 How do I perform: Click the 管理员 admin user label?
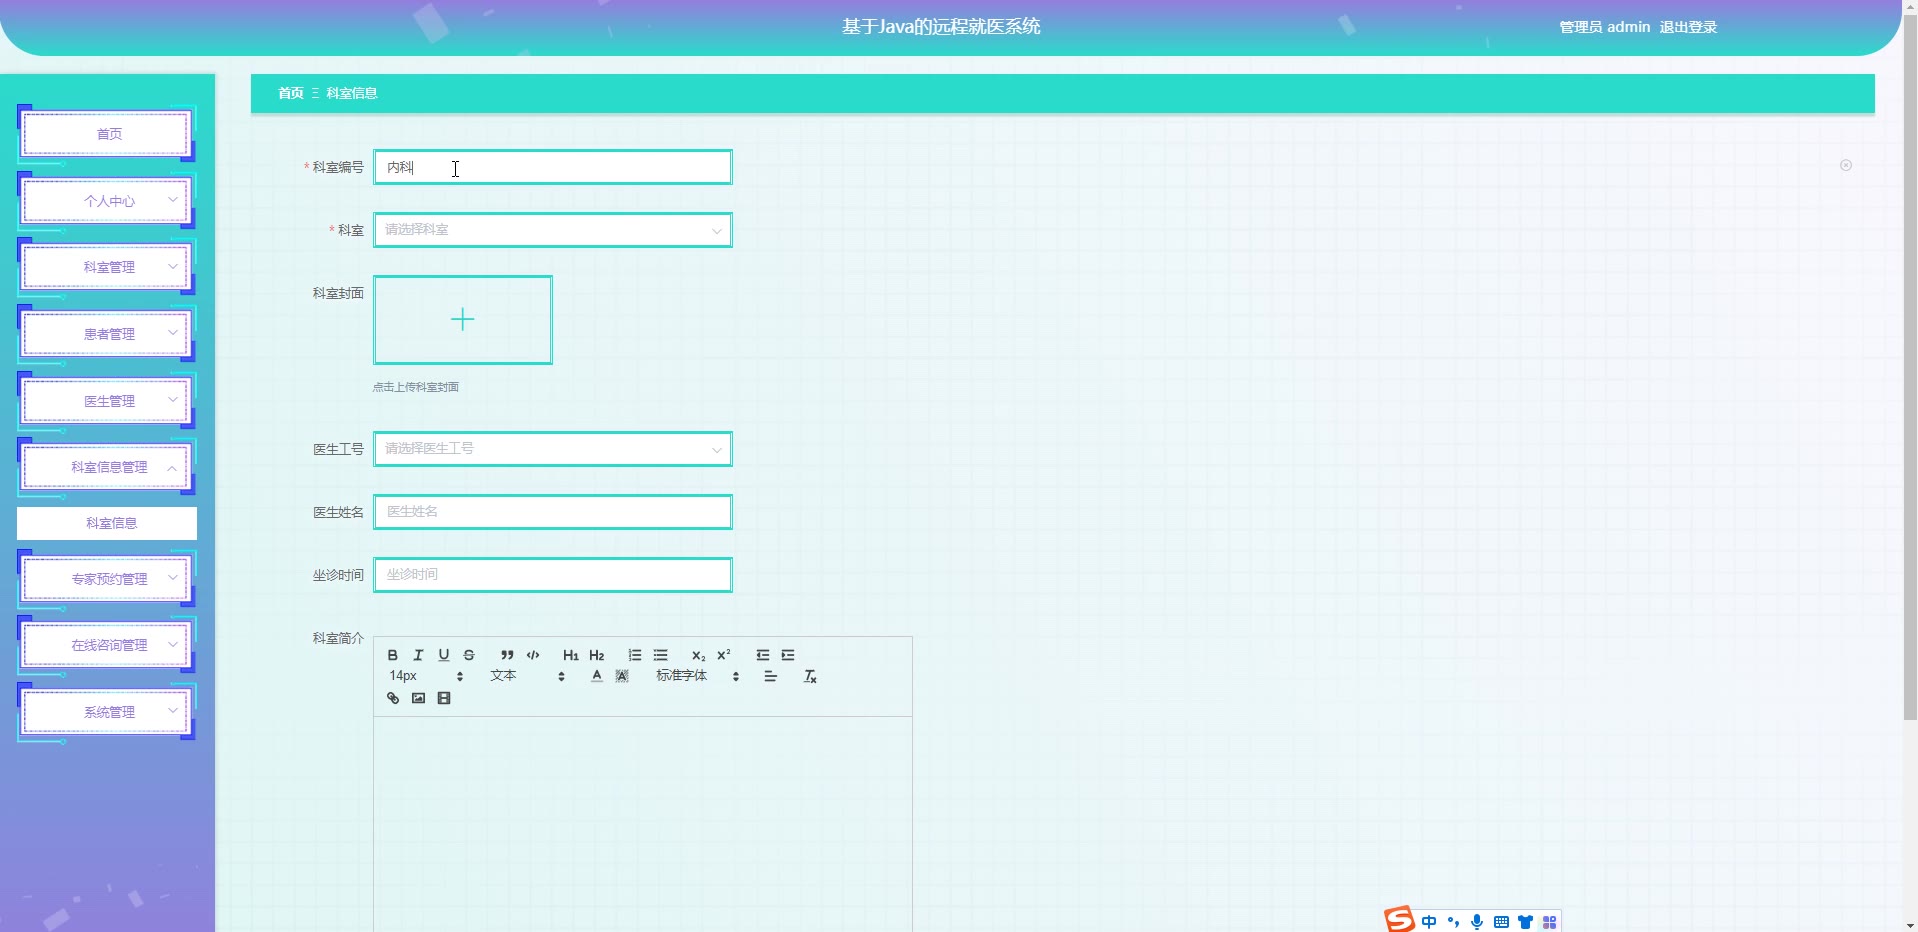point(1605,27)
